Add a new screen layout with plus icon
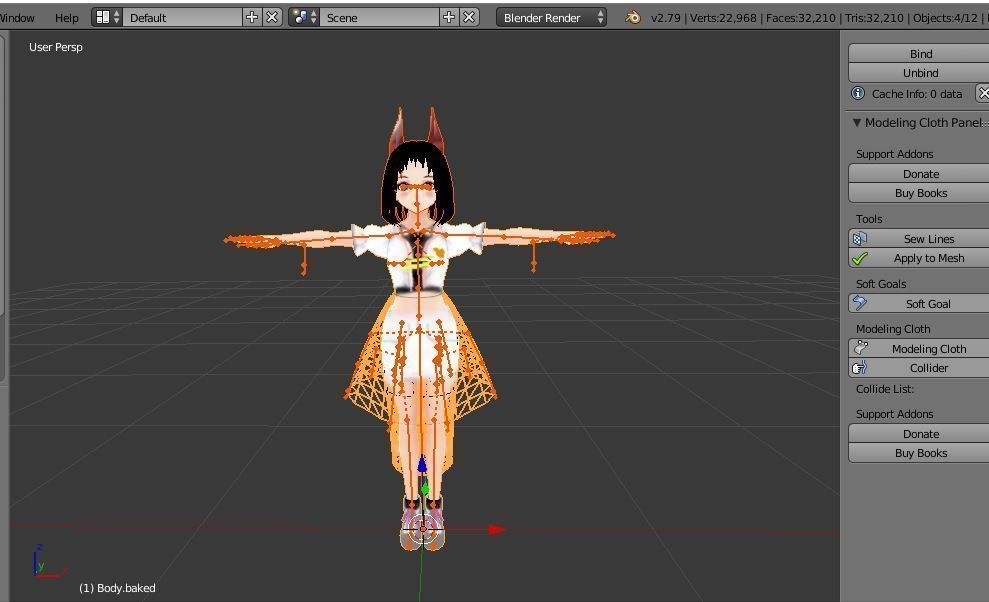Image resolution: width=989 pixels, height=602 pixels. click(252, 18)
